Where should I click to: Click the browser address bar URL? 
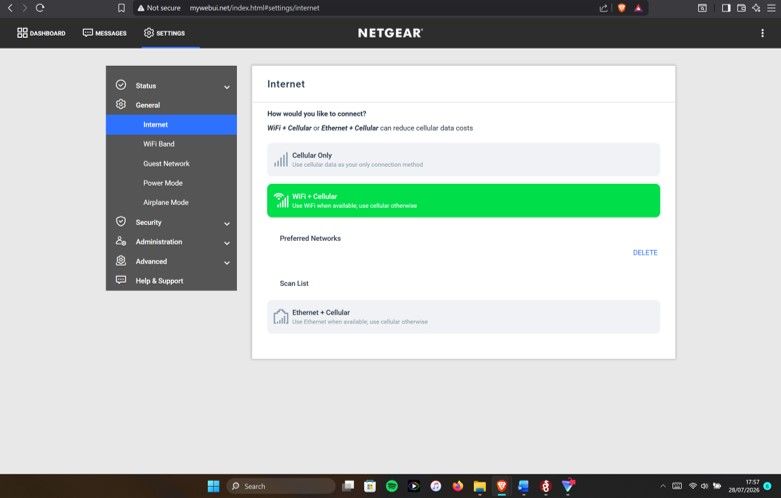tap(255, 8)
